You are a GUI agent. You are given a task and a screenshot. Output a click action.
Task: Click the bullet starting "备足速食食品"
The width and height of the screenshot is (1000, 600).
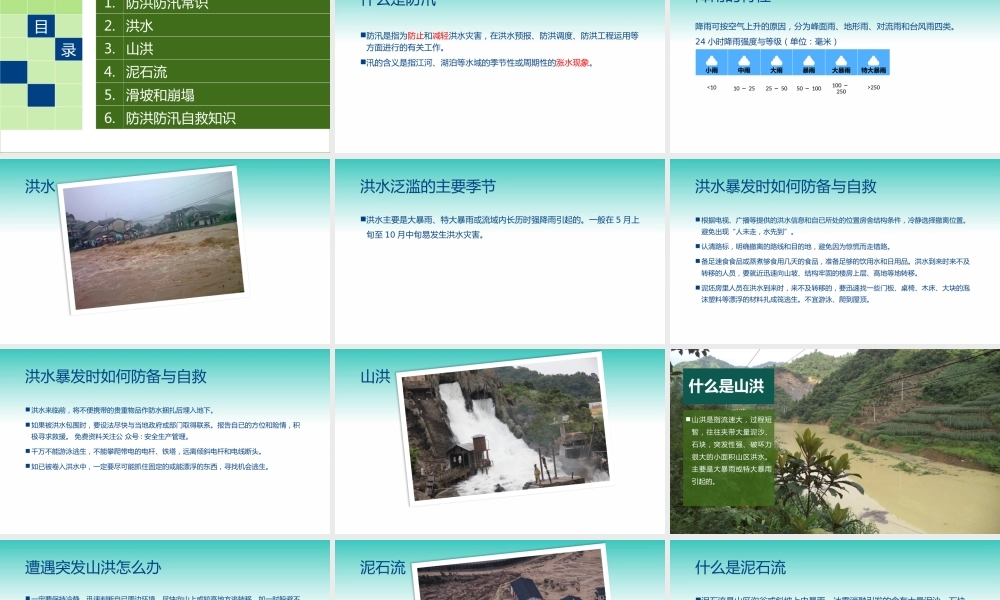833,267
